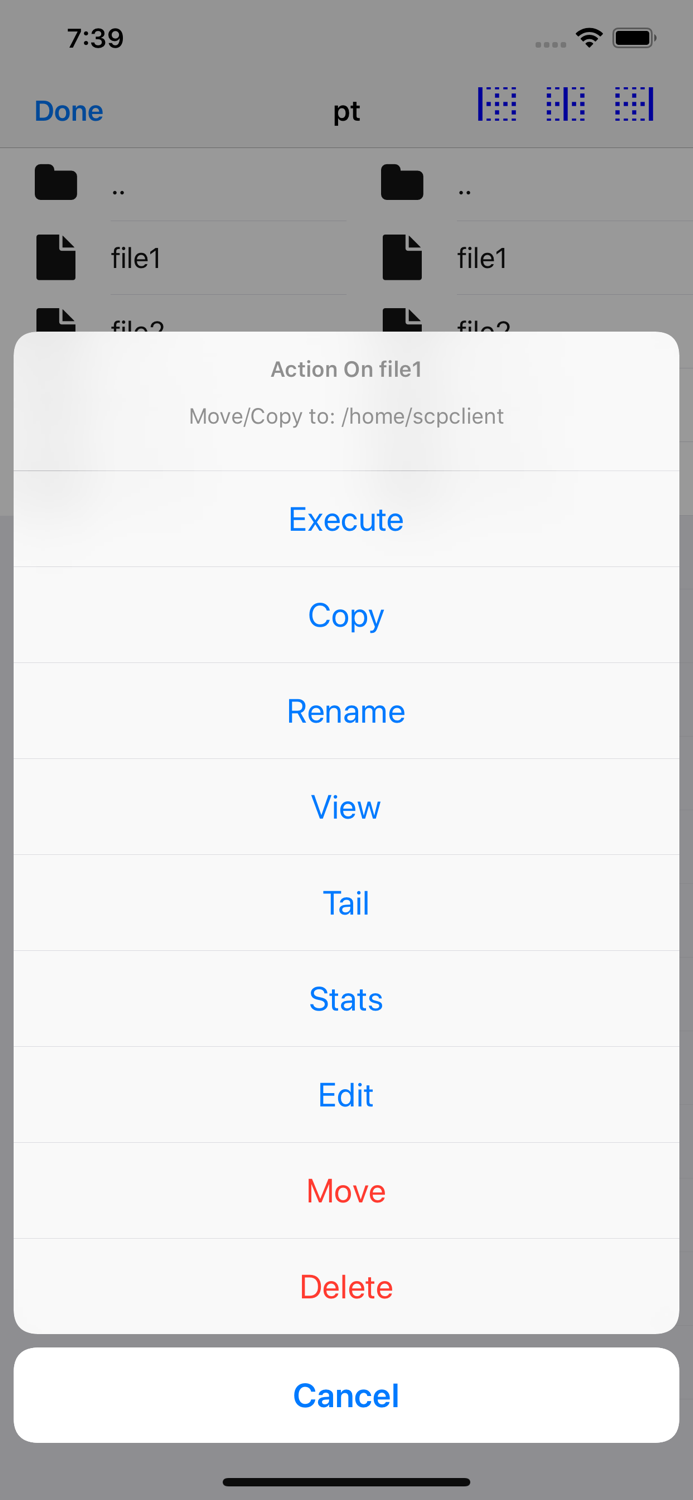Click the layout icon with left-edge bar
This screenshot has width=693, height=1500.
(497, 104)
